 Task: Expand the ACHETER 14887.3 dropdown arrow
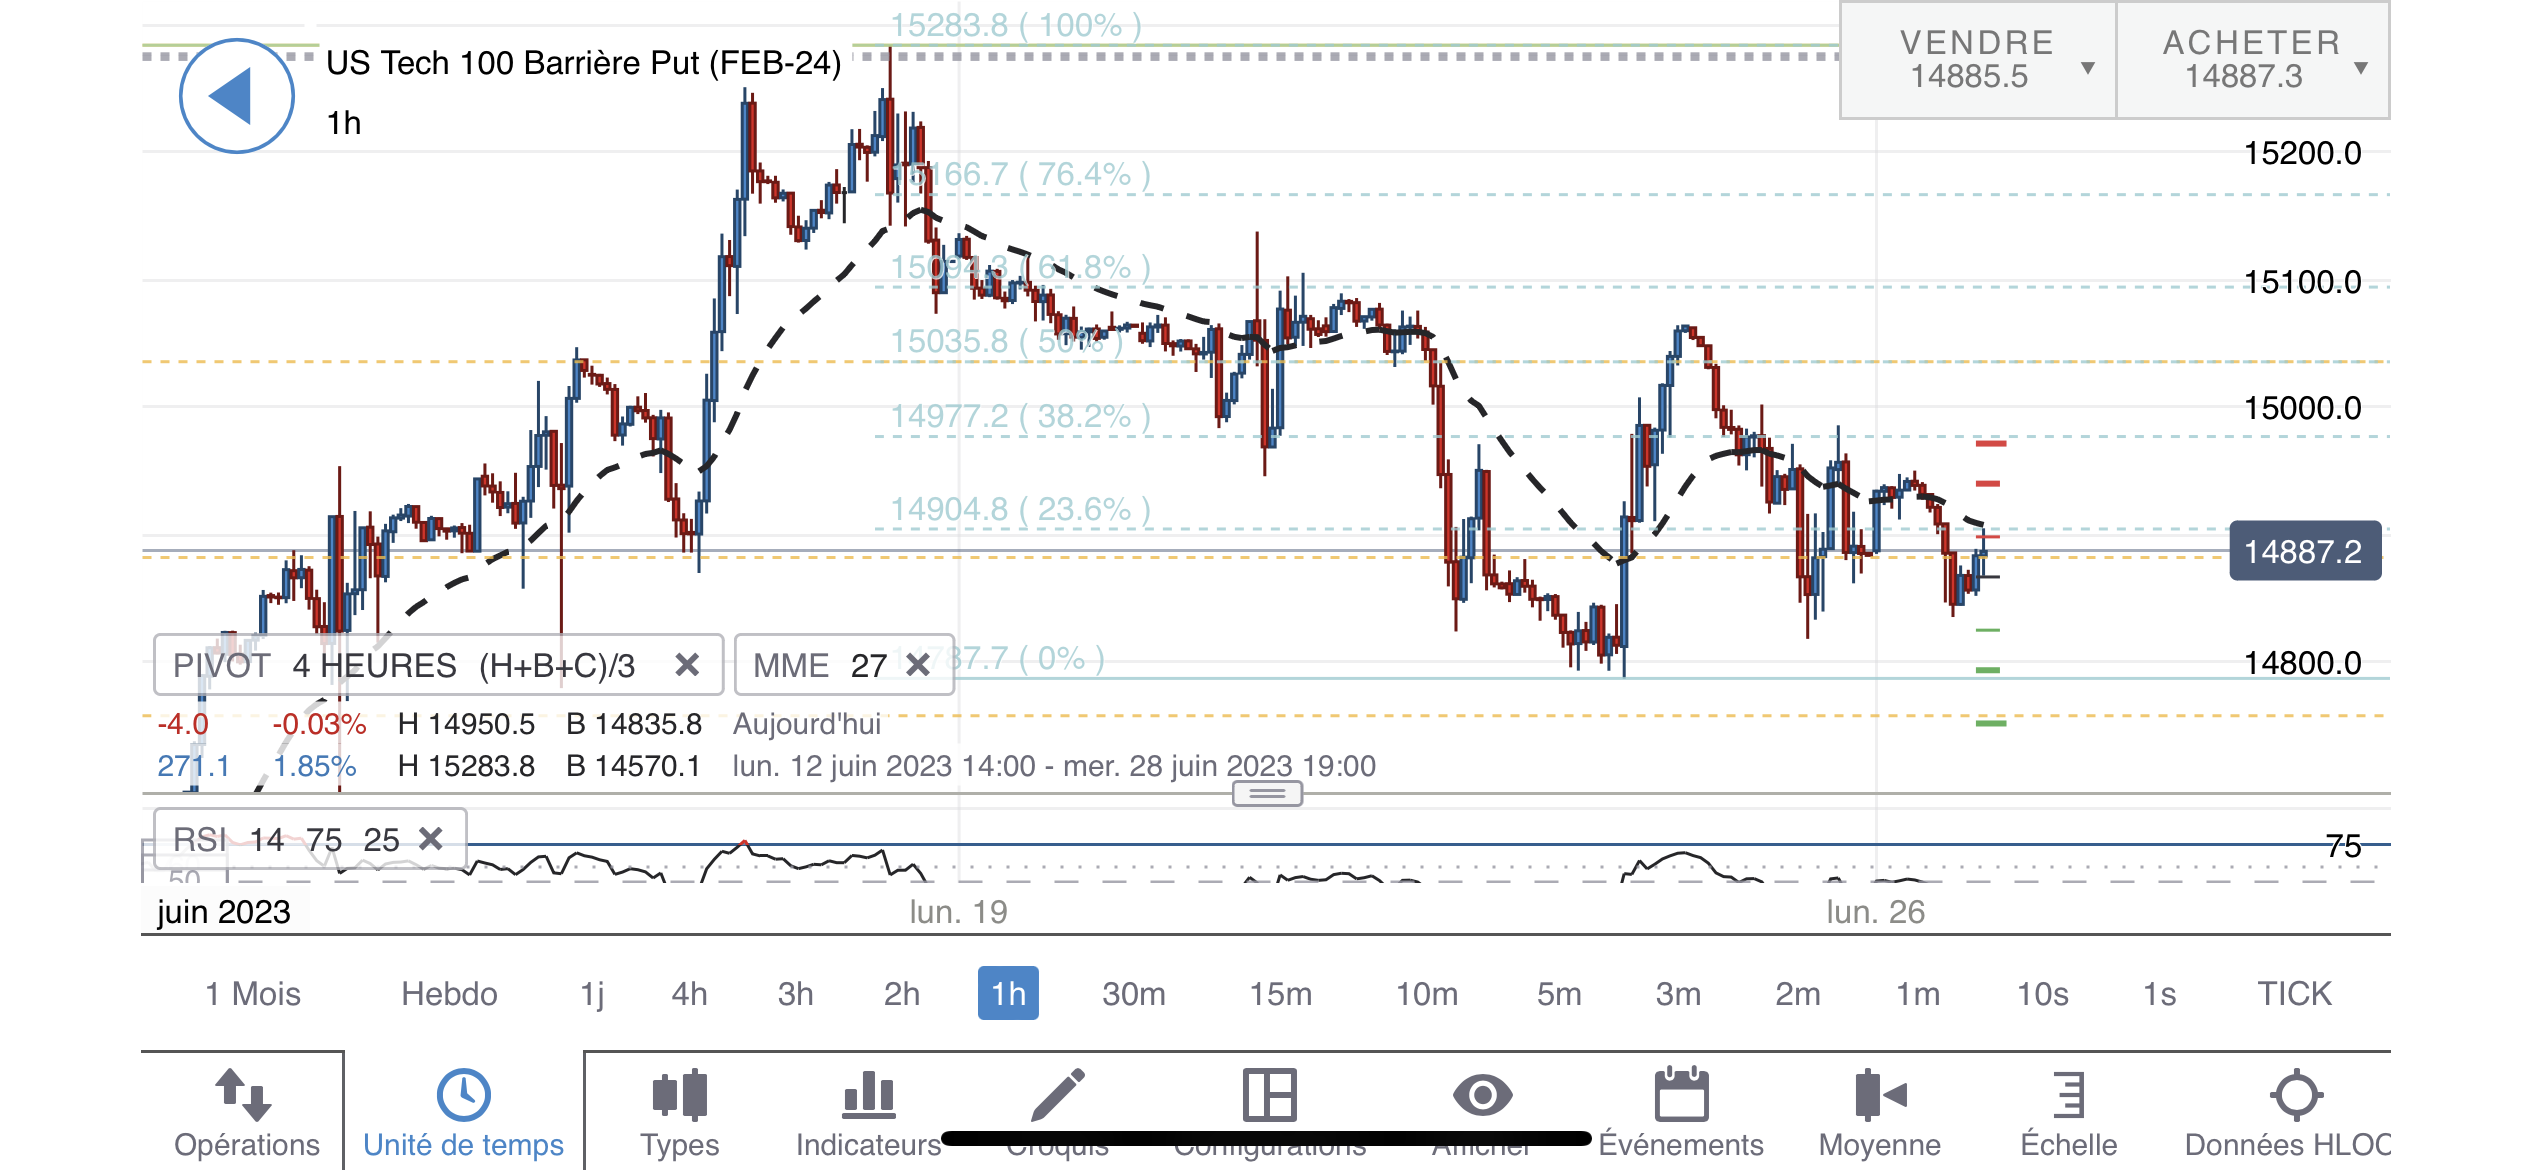(x=2361, y=68)
